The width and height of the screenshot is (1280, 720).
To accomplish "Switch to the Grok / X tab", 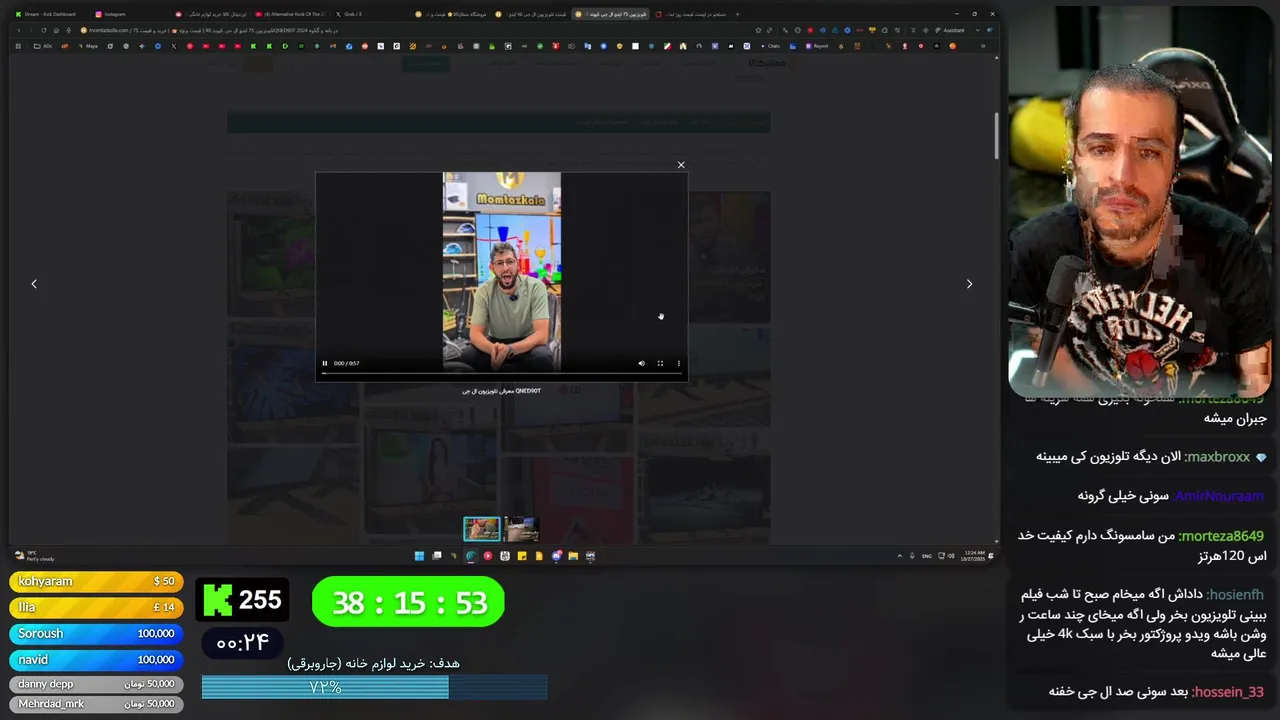I will tap(352, 14).
